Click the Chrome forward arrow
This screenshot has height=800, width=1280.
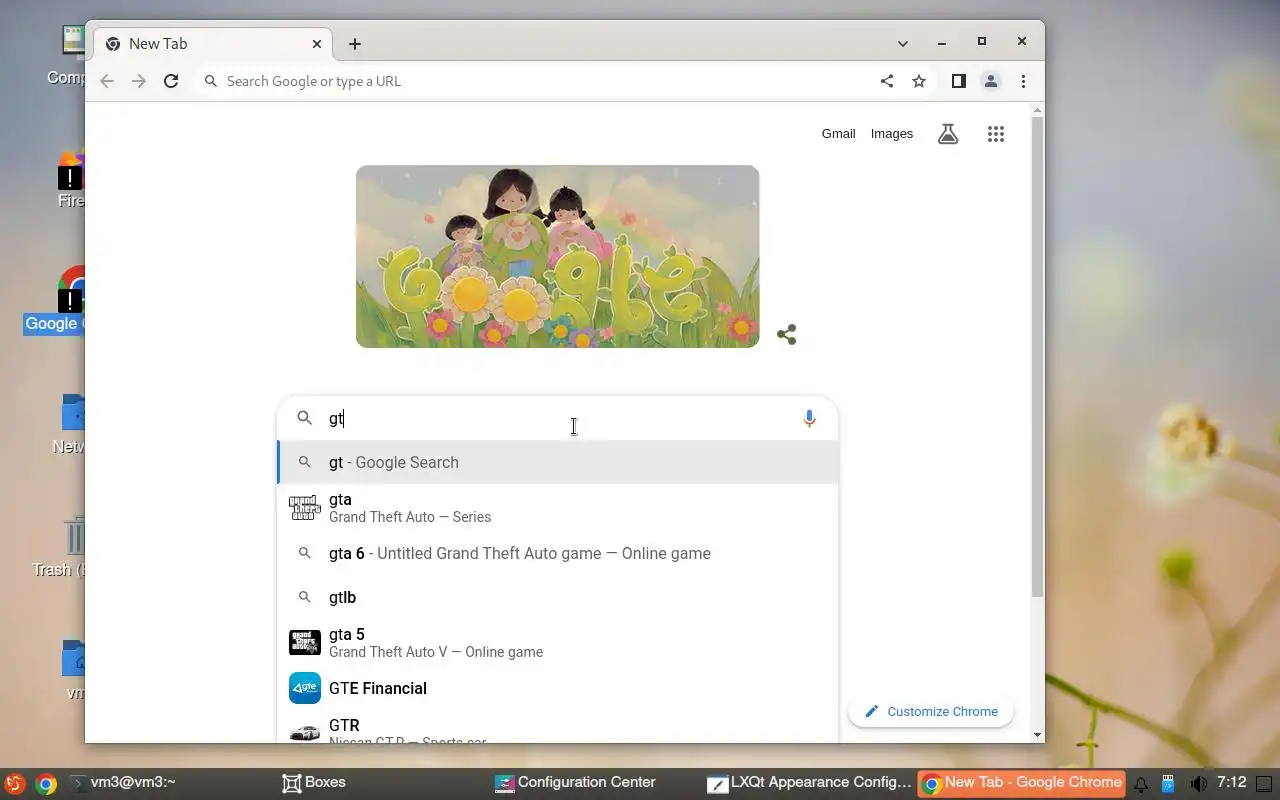pyautogui.click(x=139, y=81)
